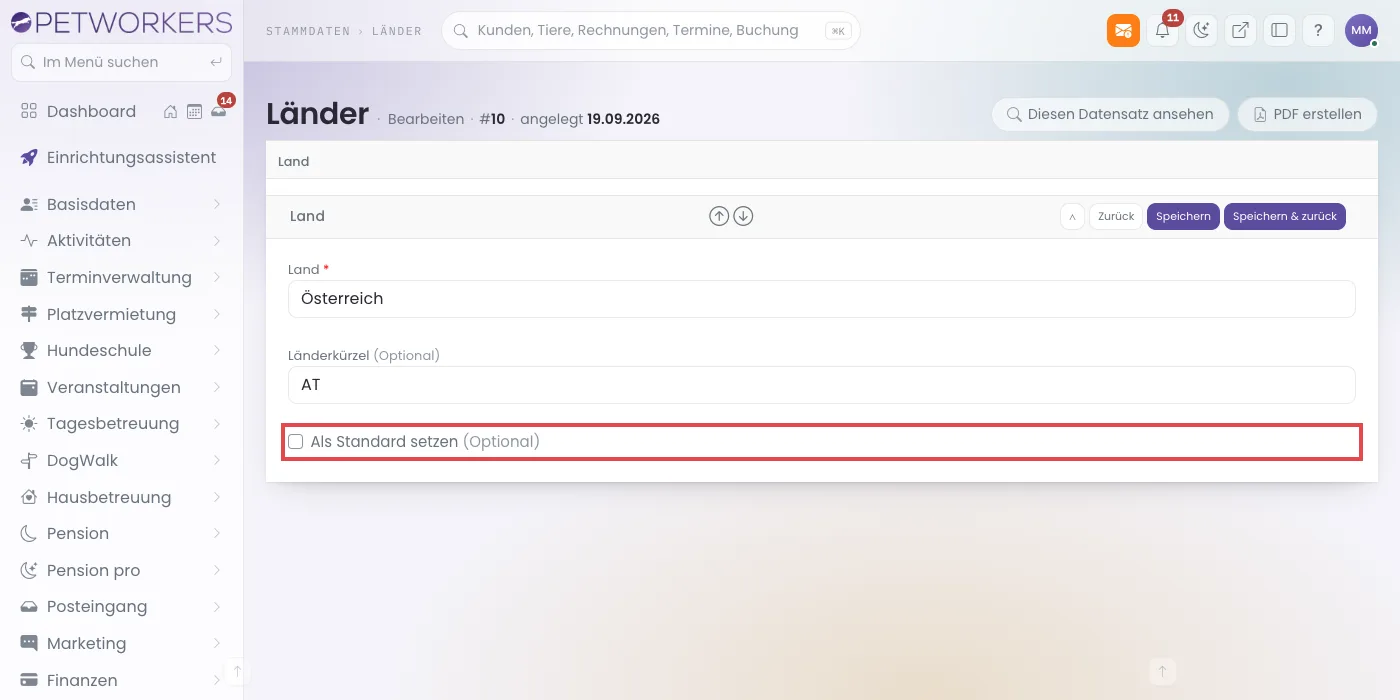The width and height of the screenshot is (1400, 700).
Task: Click the scroll-to-top arrow below the form
Action: tap(1162, 671)
